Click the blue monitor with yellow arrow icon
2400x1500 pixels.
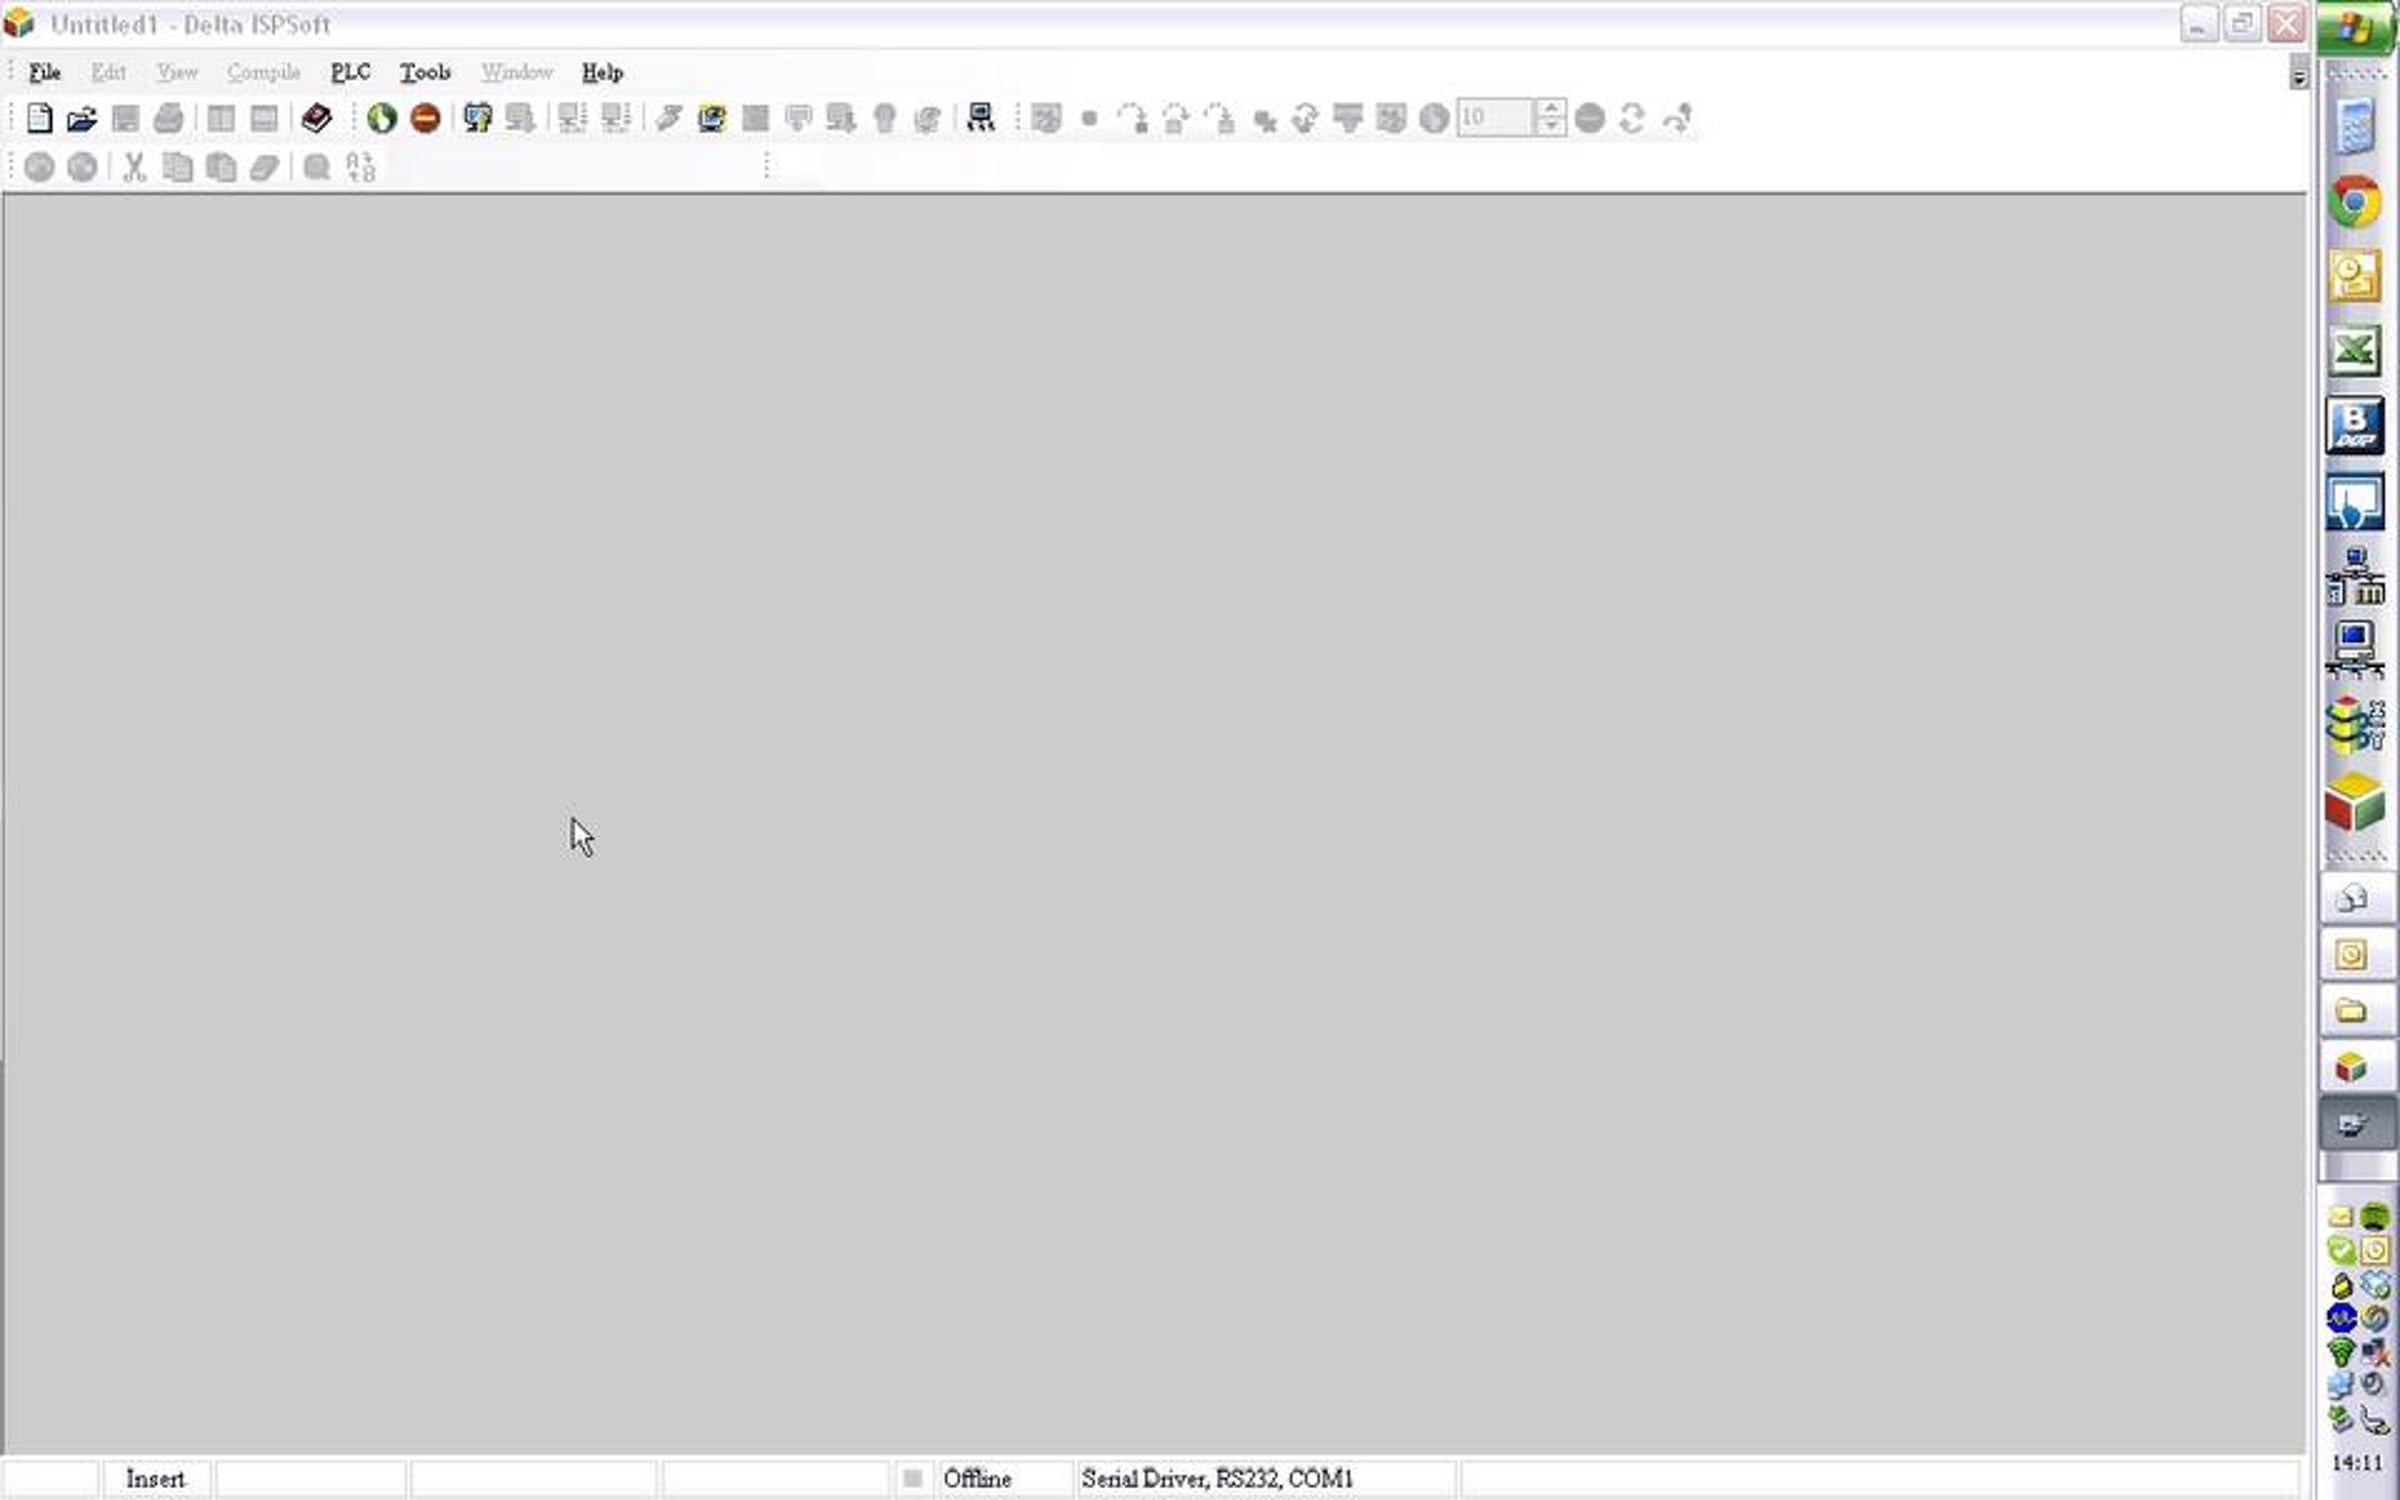point(477,118)
